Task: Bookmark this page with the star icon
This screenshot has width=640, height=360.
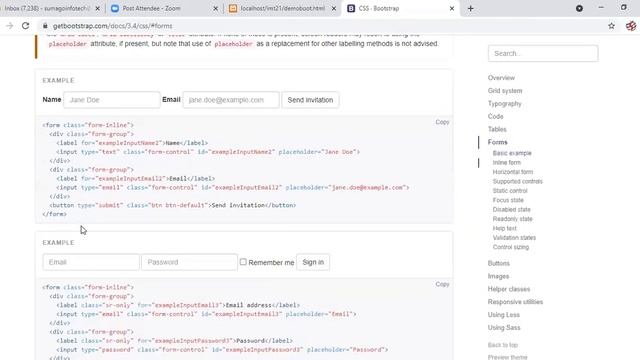Action: tap(611, 26)
